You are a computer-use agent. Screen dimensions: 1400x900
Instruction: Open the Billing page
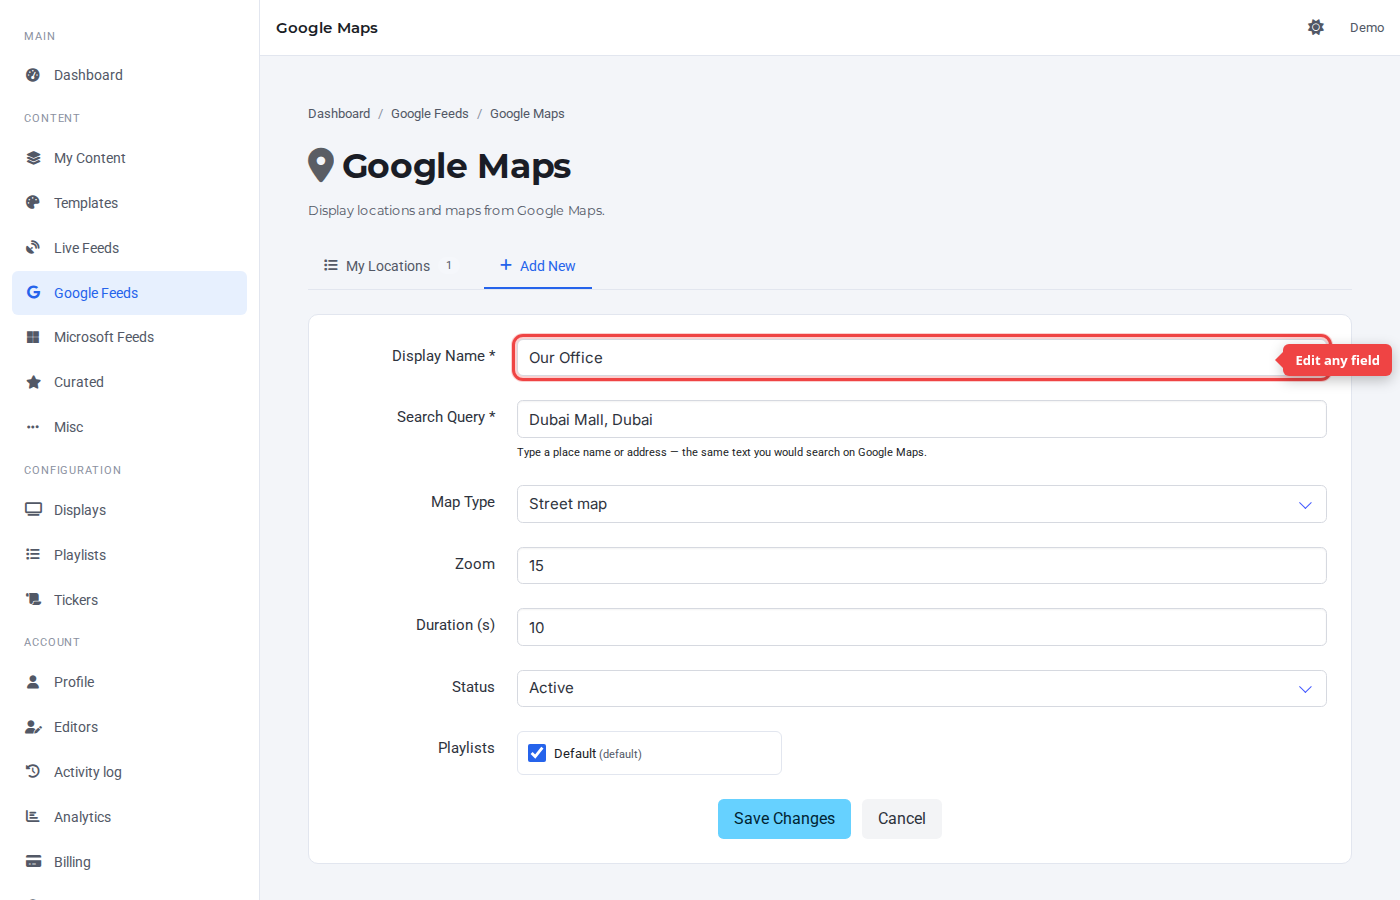129,862
